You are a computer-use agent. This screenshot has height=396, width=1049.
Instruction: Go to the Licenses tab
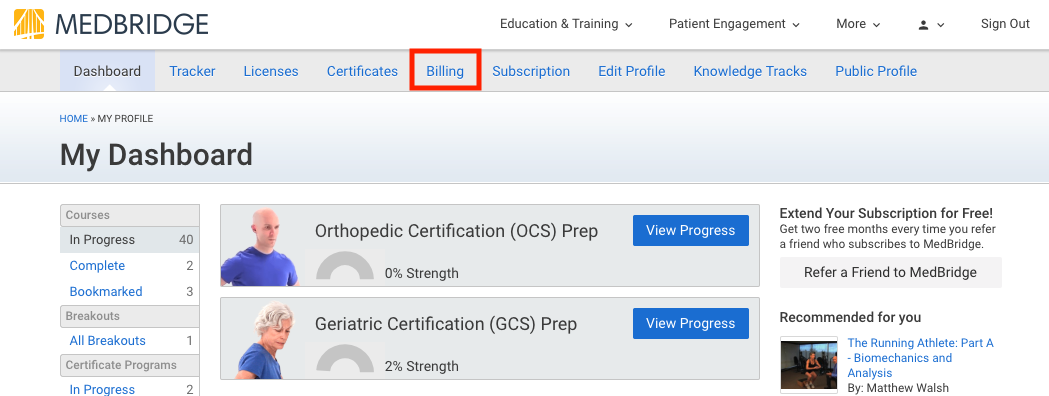tap(271, 72)
